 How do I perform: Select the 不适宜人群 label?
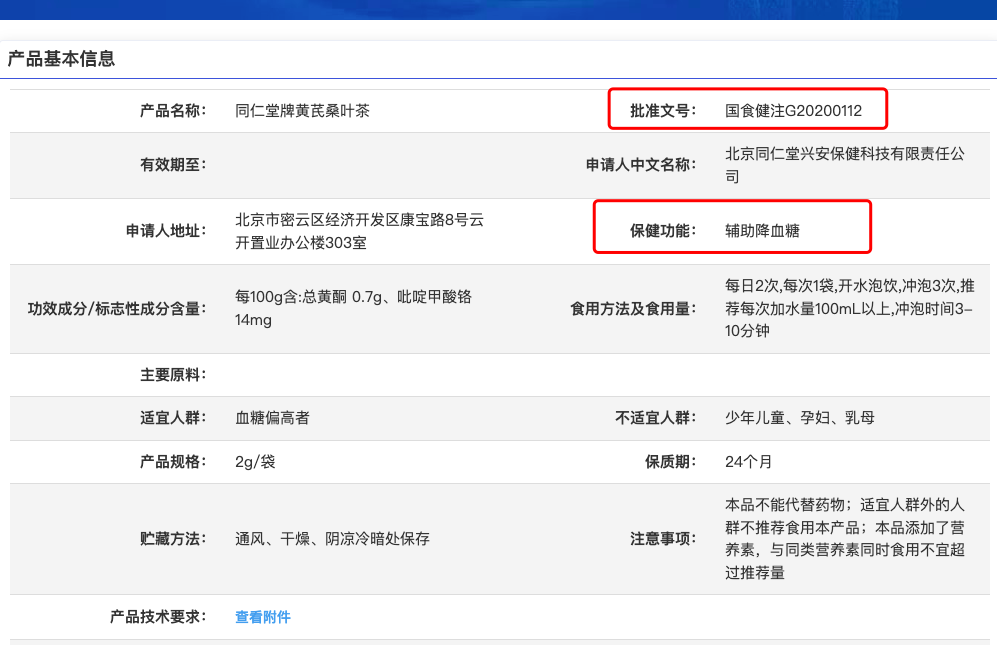coord(656,418)
